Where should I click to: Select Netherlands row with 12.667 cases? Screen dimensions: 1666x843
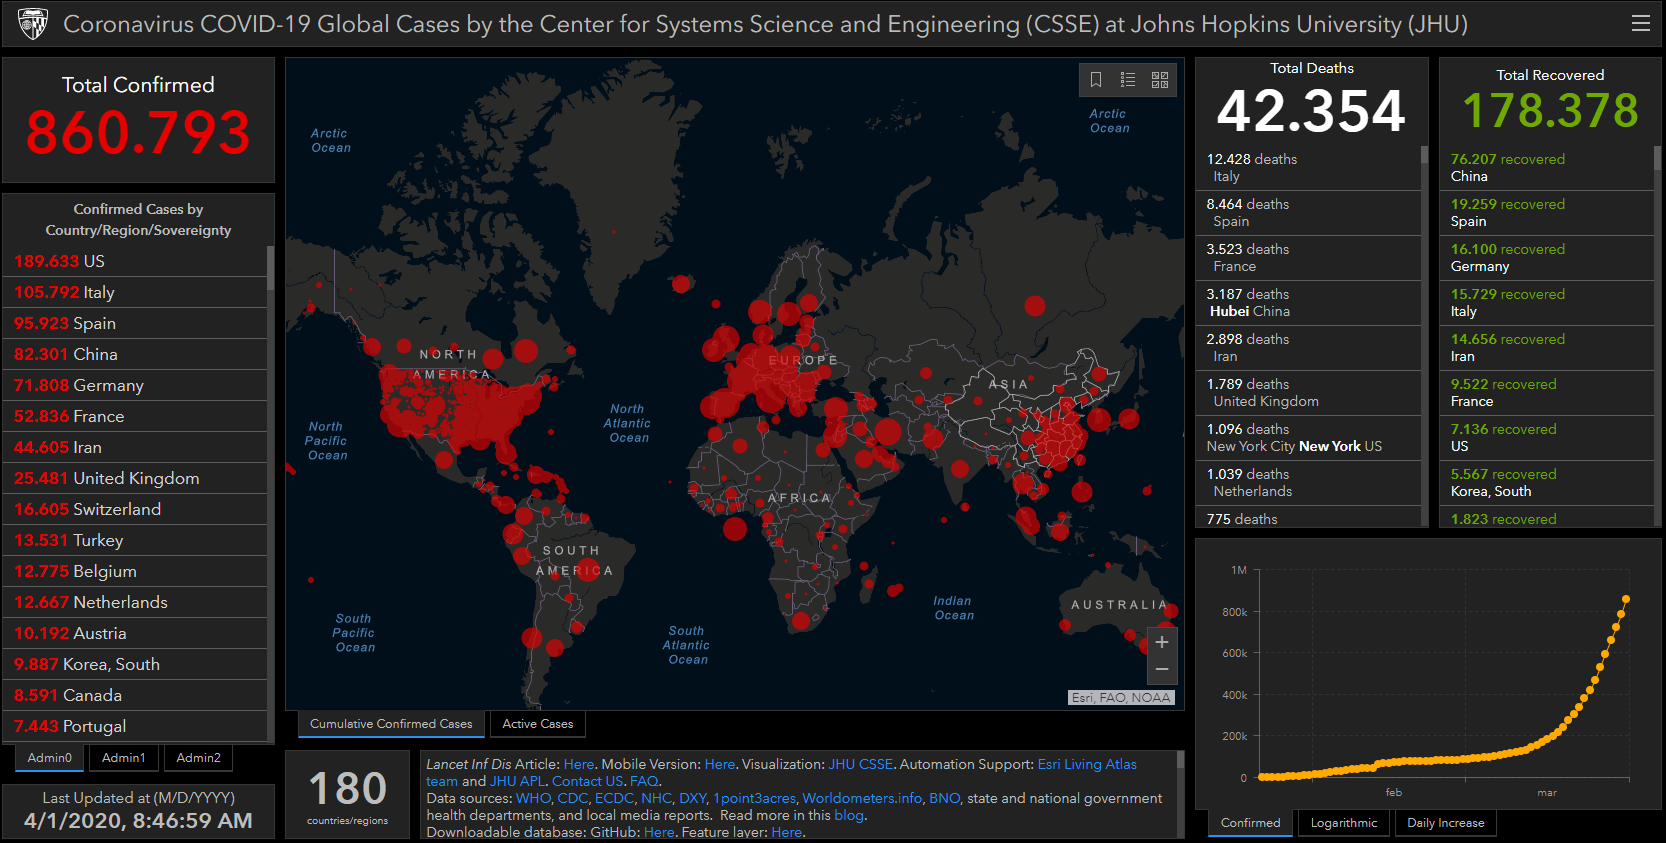(x=135, y=602)
